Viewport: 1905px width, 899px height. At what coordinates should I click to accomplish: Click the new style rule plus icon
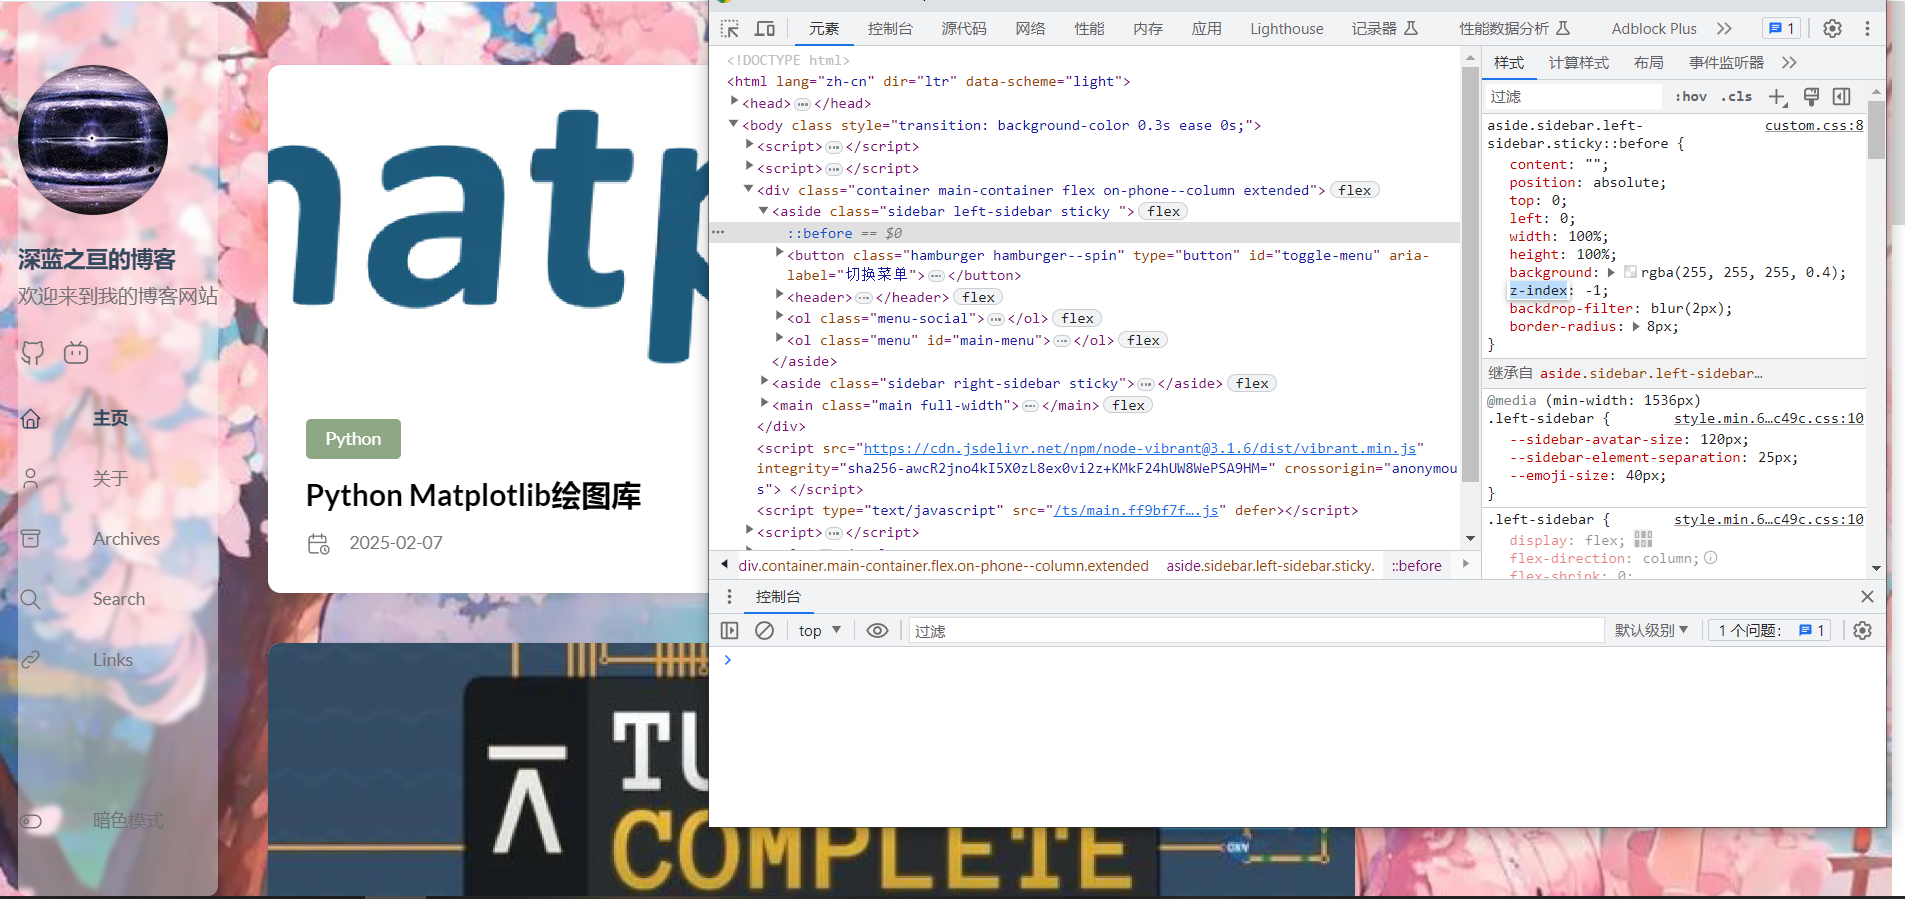(x=1777, y=96)
